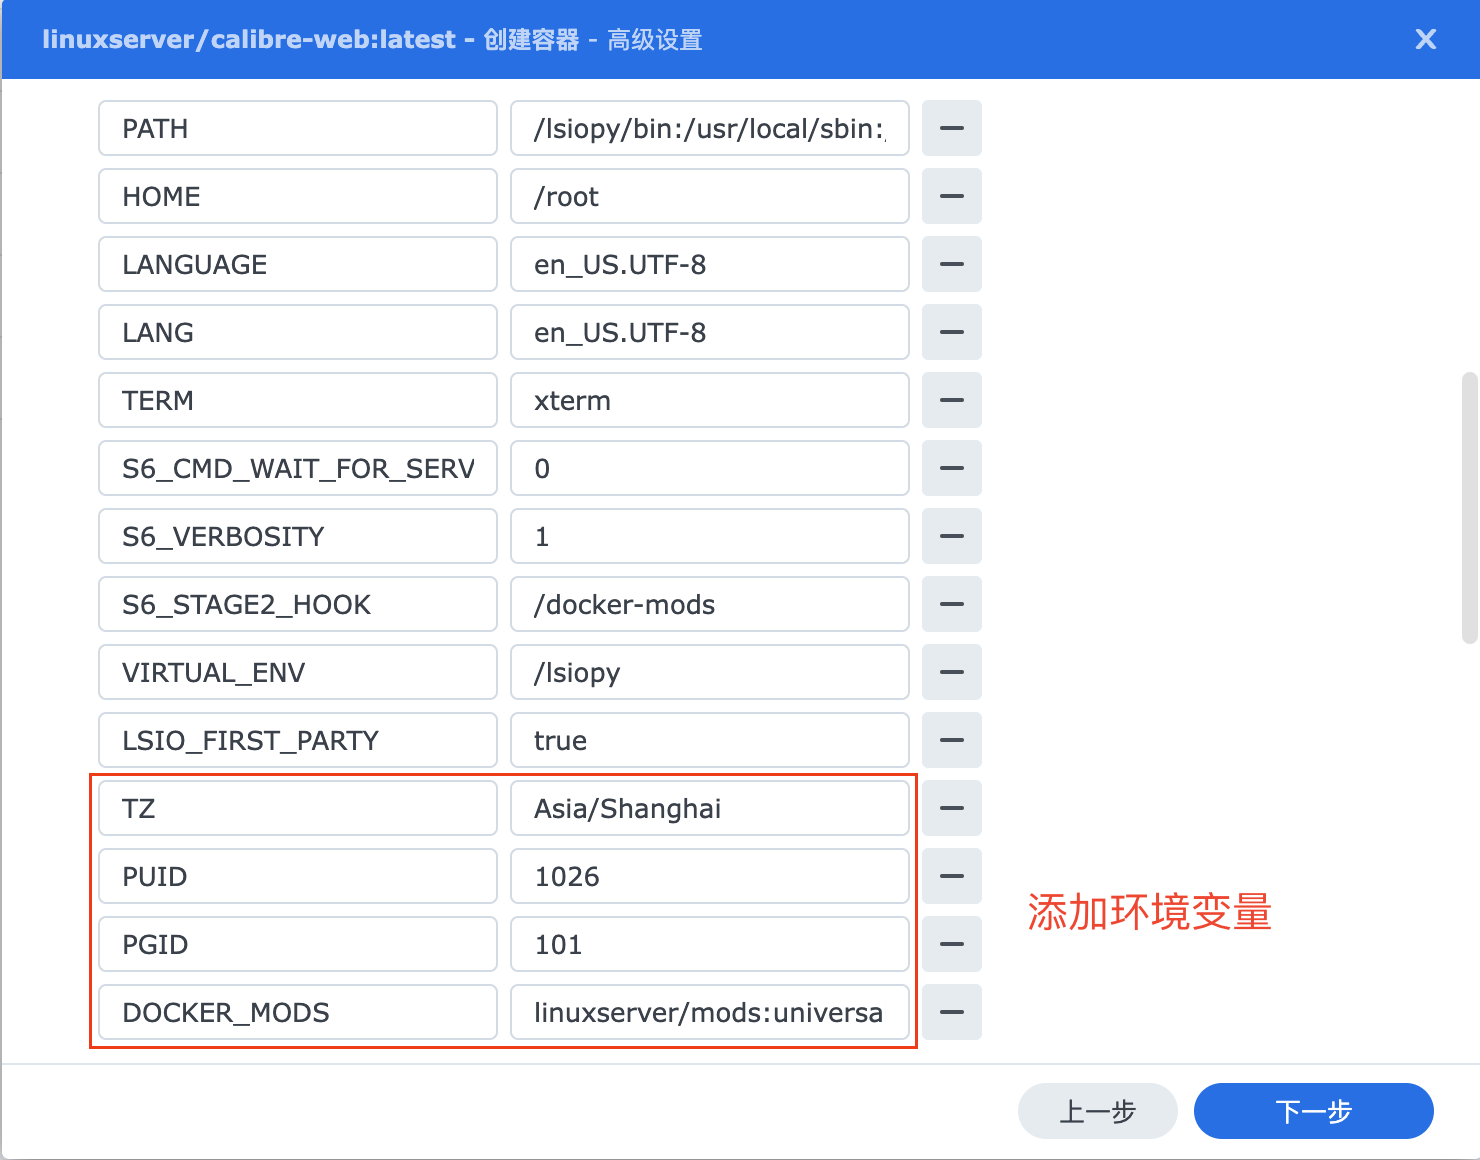Remove the S6_CMD_WAIT_FOR_SERV variable row
Screen dimensions: 1480x1160
[x=952, y=468]
